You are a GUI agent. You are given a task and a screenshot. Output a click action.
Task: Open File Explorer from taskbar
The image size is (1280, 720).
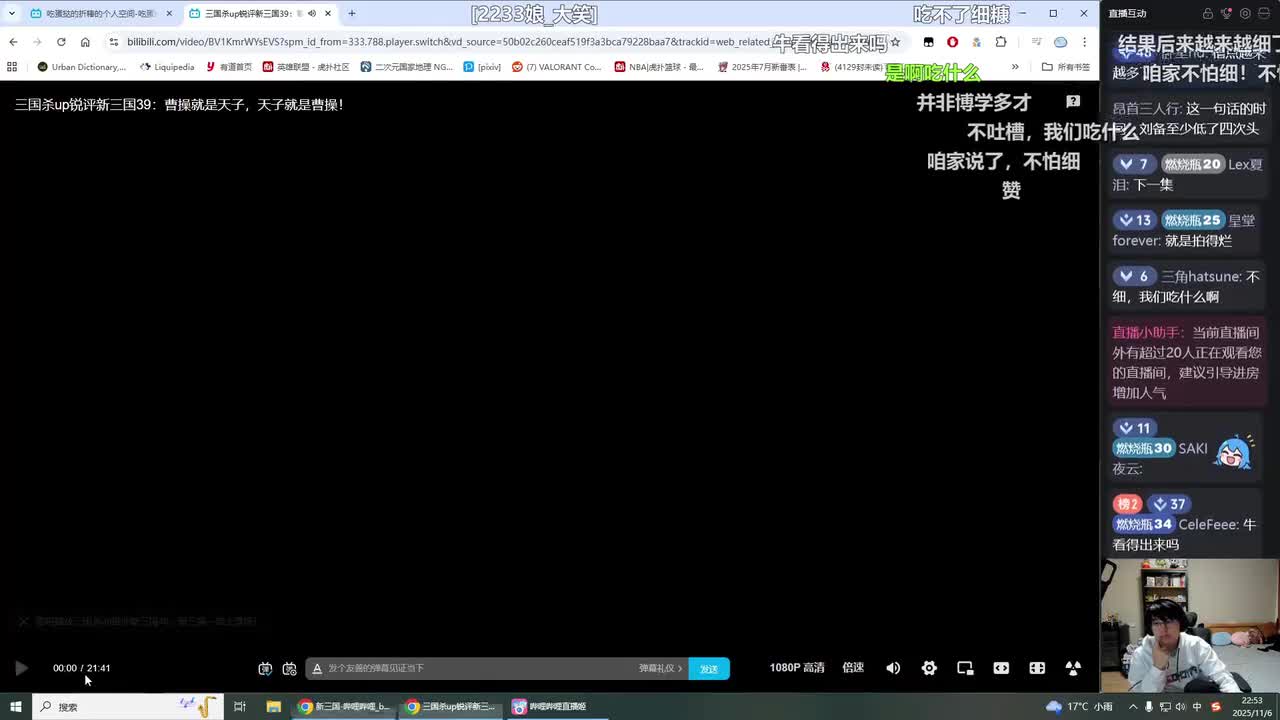273,706
